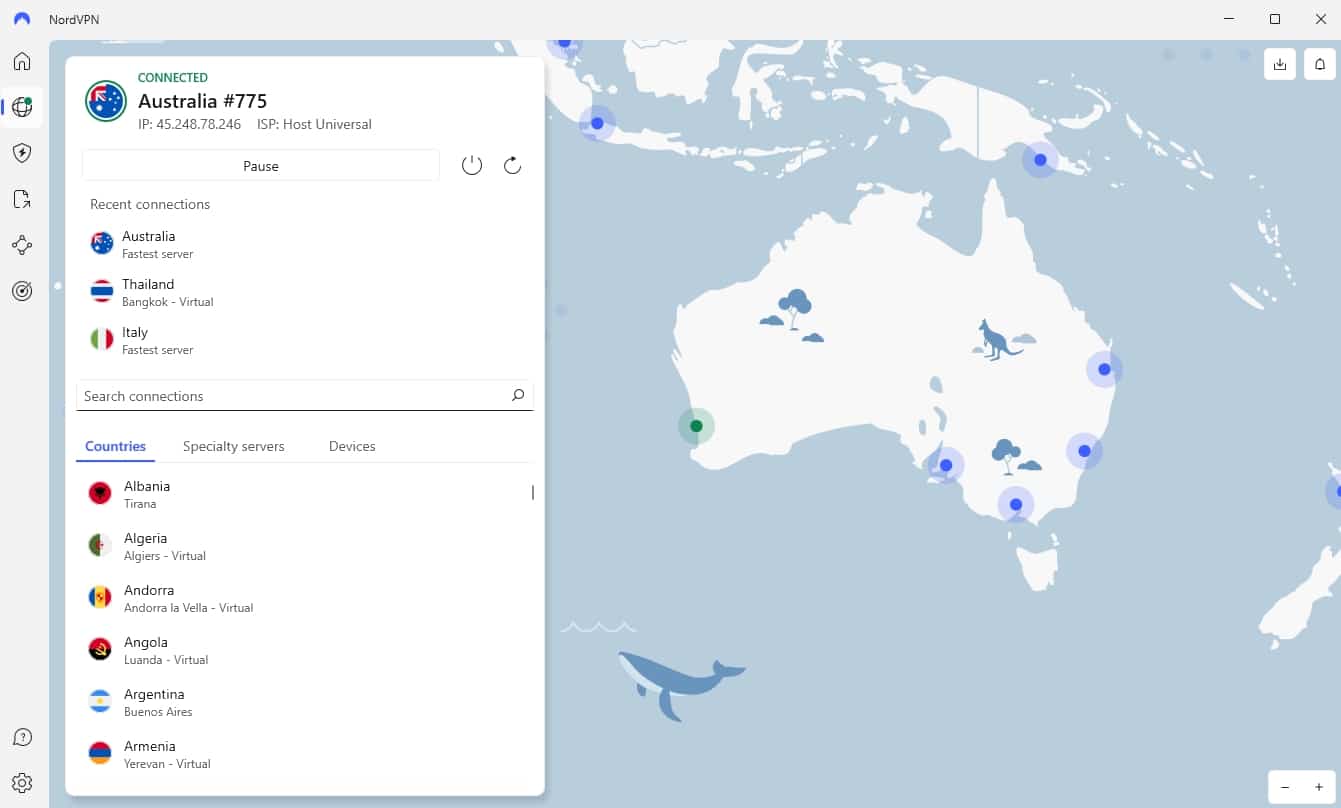Select the globe VPN map sidebar icon

point(22,107)
